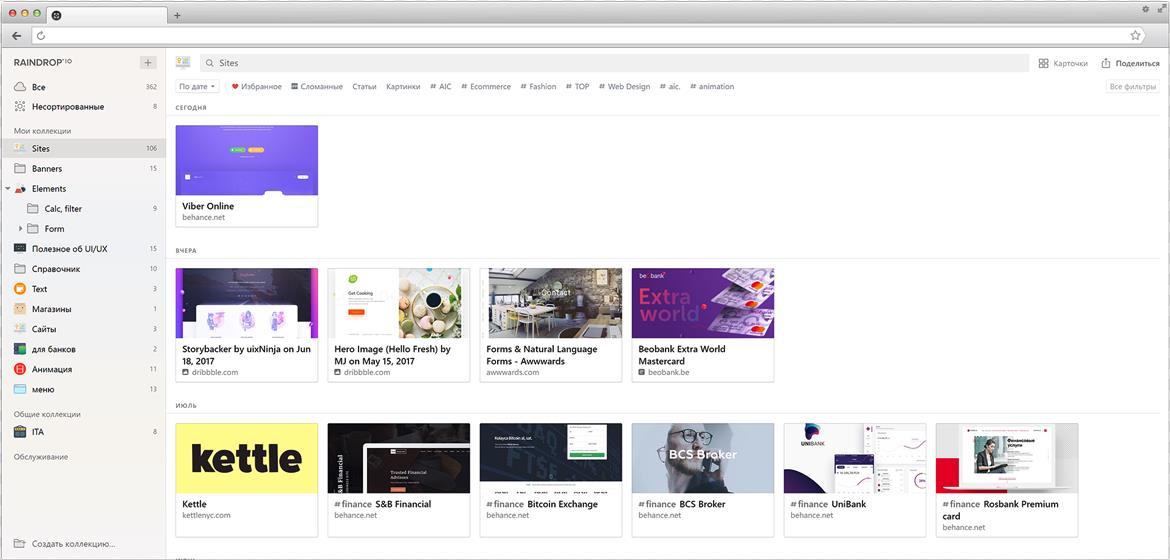Expand the Form subcollection

tap(20, 228)
